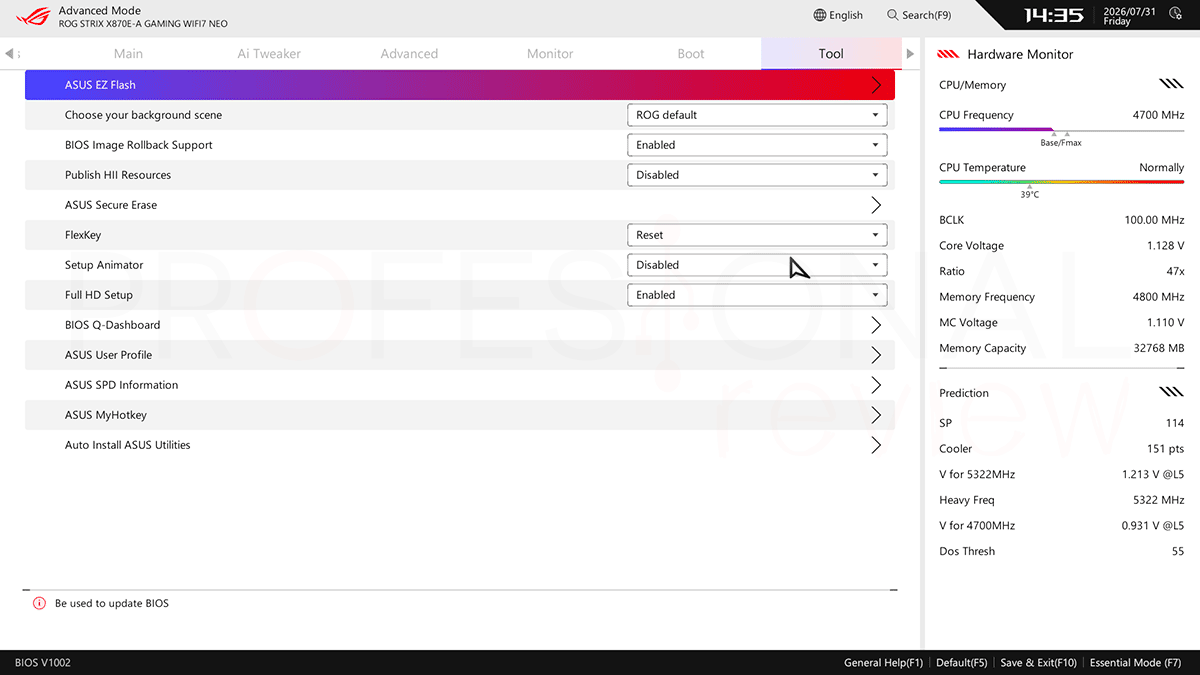Select the Tool tab
1200x675 pixels.
831,54
